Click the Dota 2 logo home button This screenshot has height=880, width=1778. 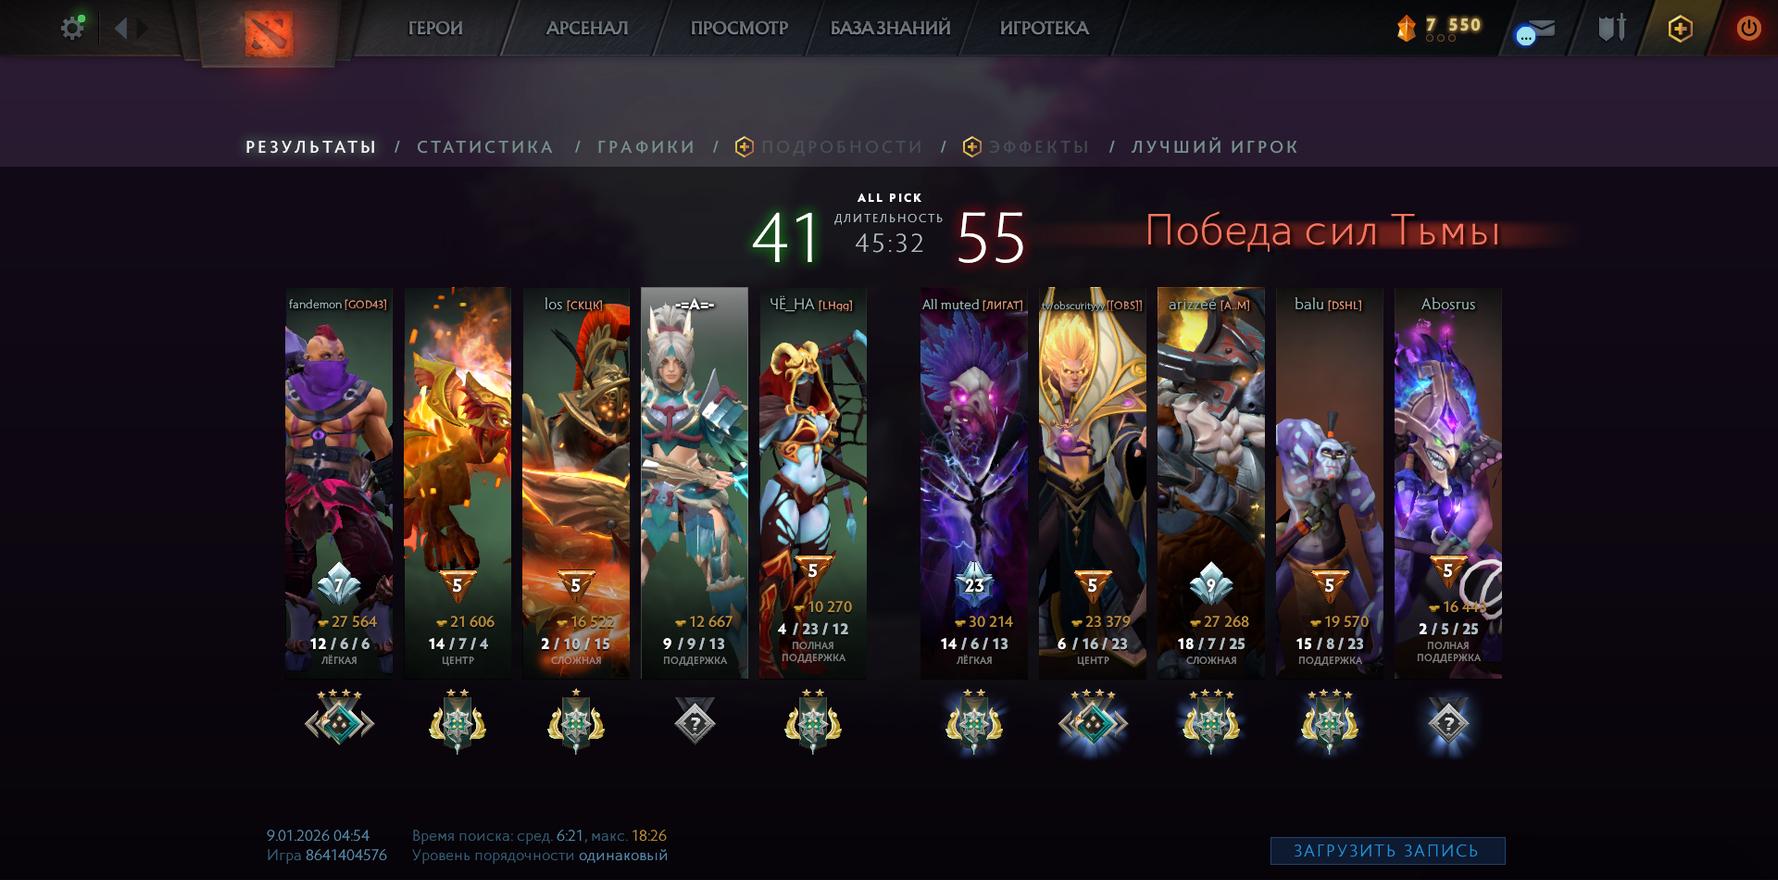click(269, 33)
